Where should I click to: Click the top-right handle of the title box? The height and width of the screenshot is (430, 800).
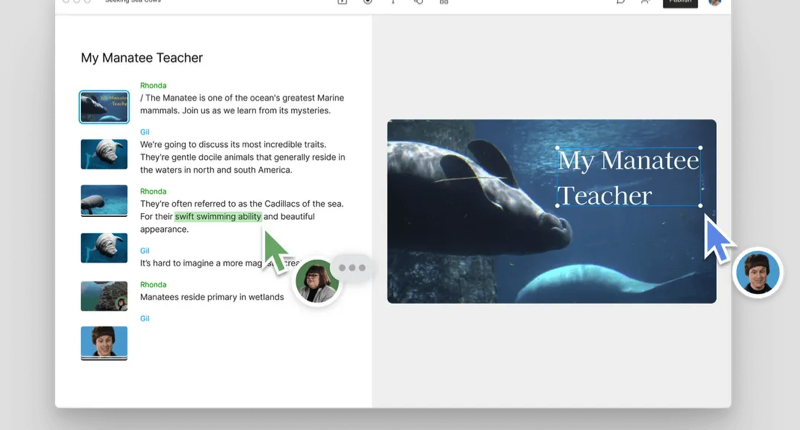pos(701,148)
